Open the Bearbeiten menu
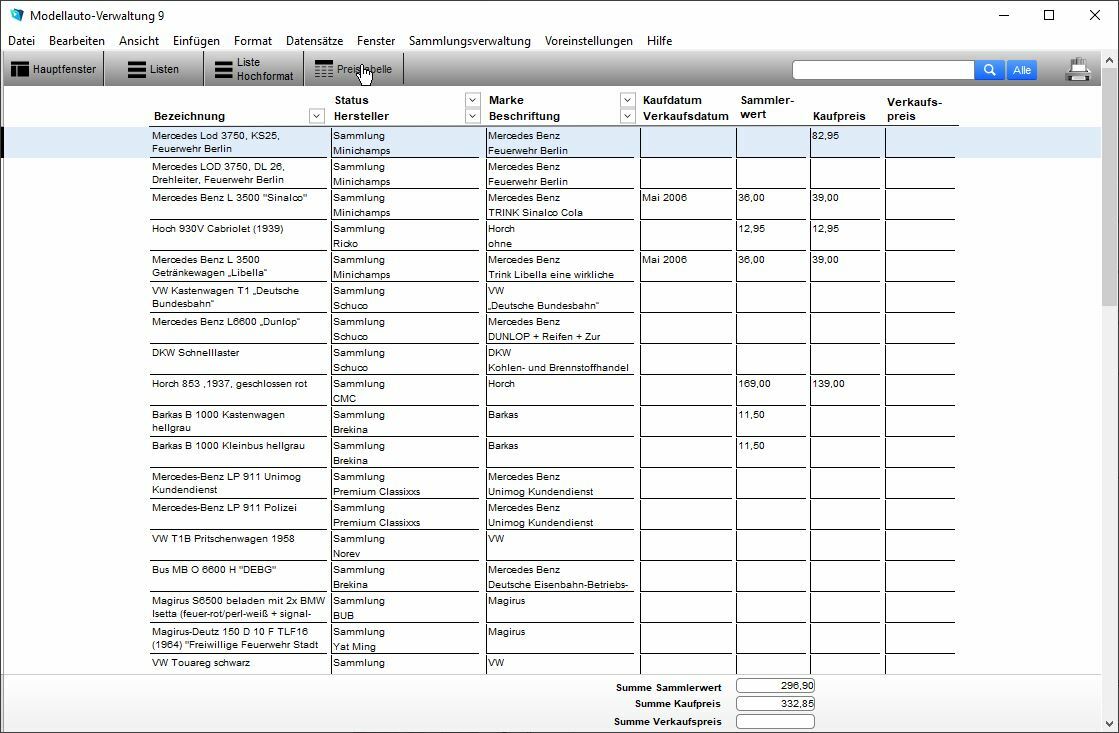The height and width of the screenshot is (733, 1119). (x=77, y=41)
